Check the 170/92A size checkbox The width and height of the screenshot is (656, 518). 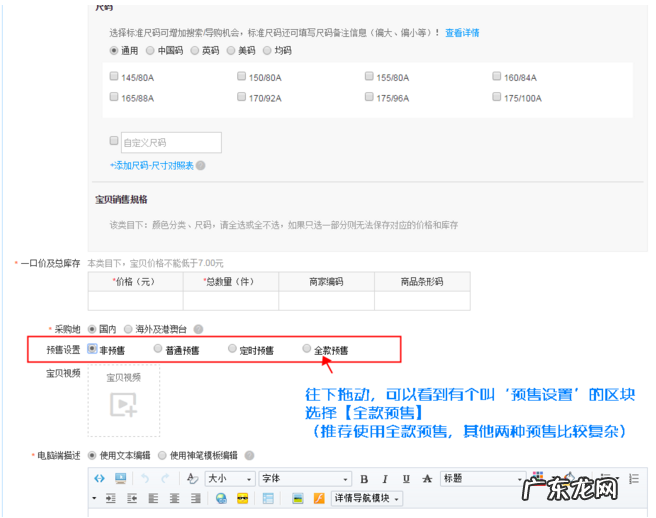tap(241, 97)
